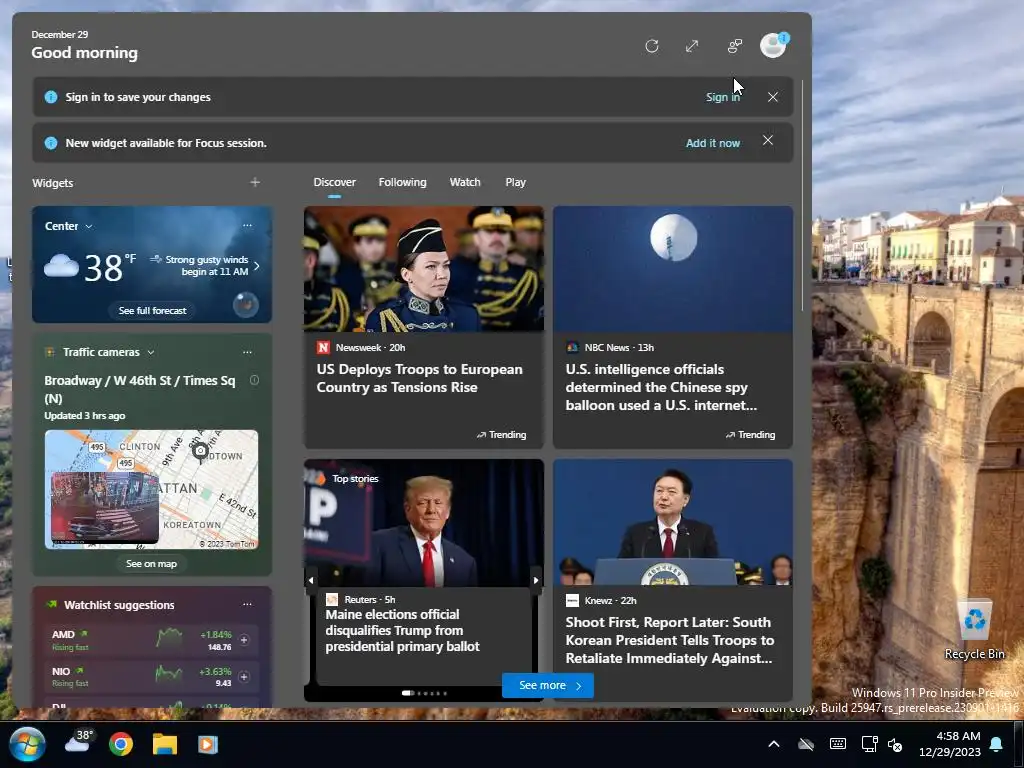This screenshot has height=768, width=1024.
Task: Open NBC News spy balloon article
Action: pyautogui.click(x=661, y=387)
